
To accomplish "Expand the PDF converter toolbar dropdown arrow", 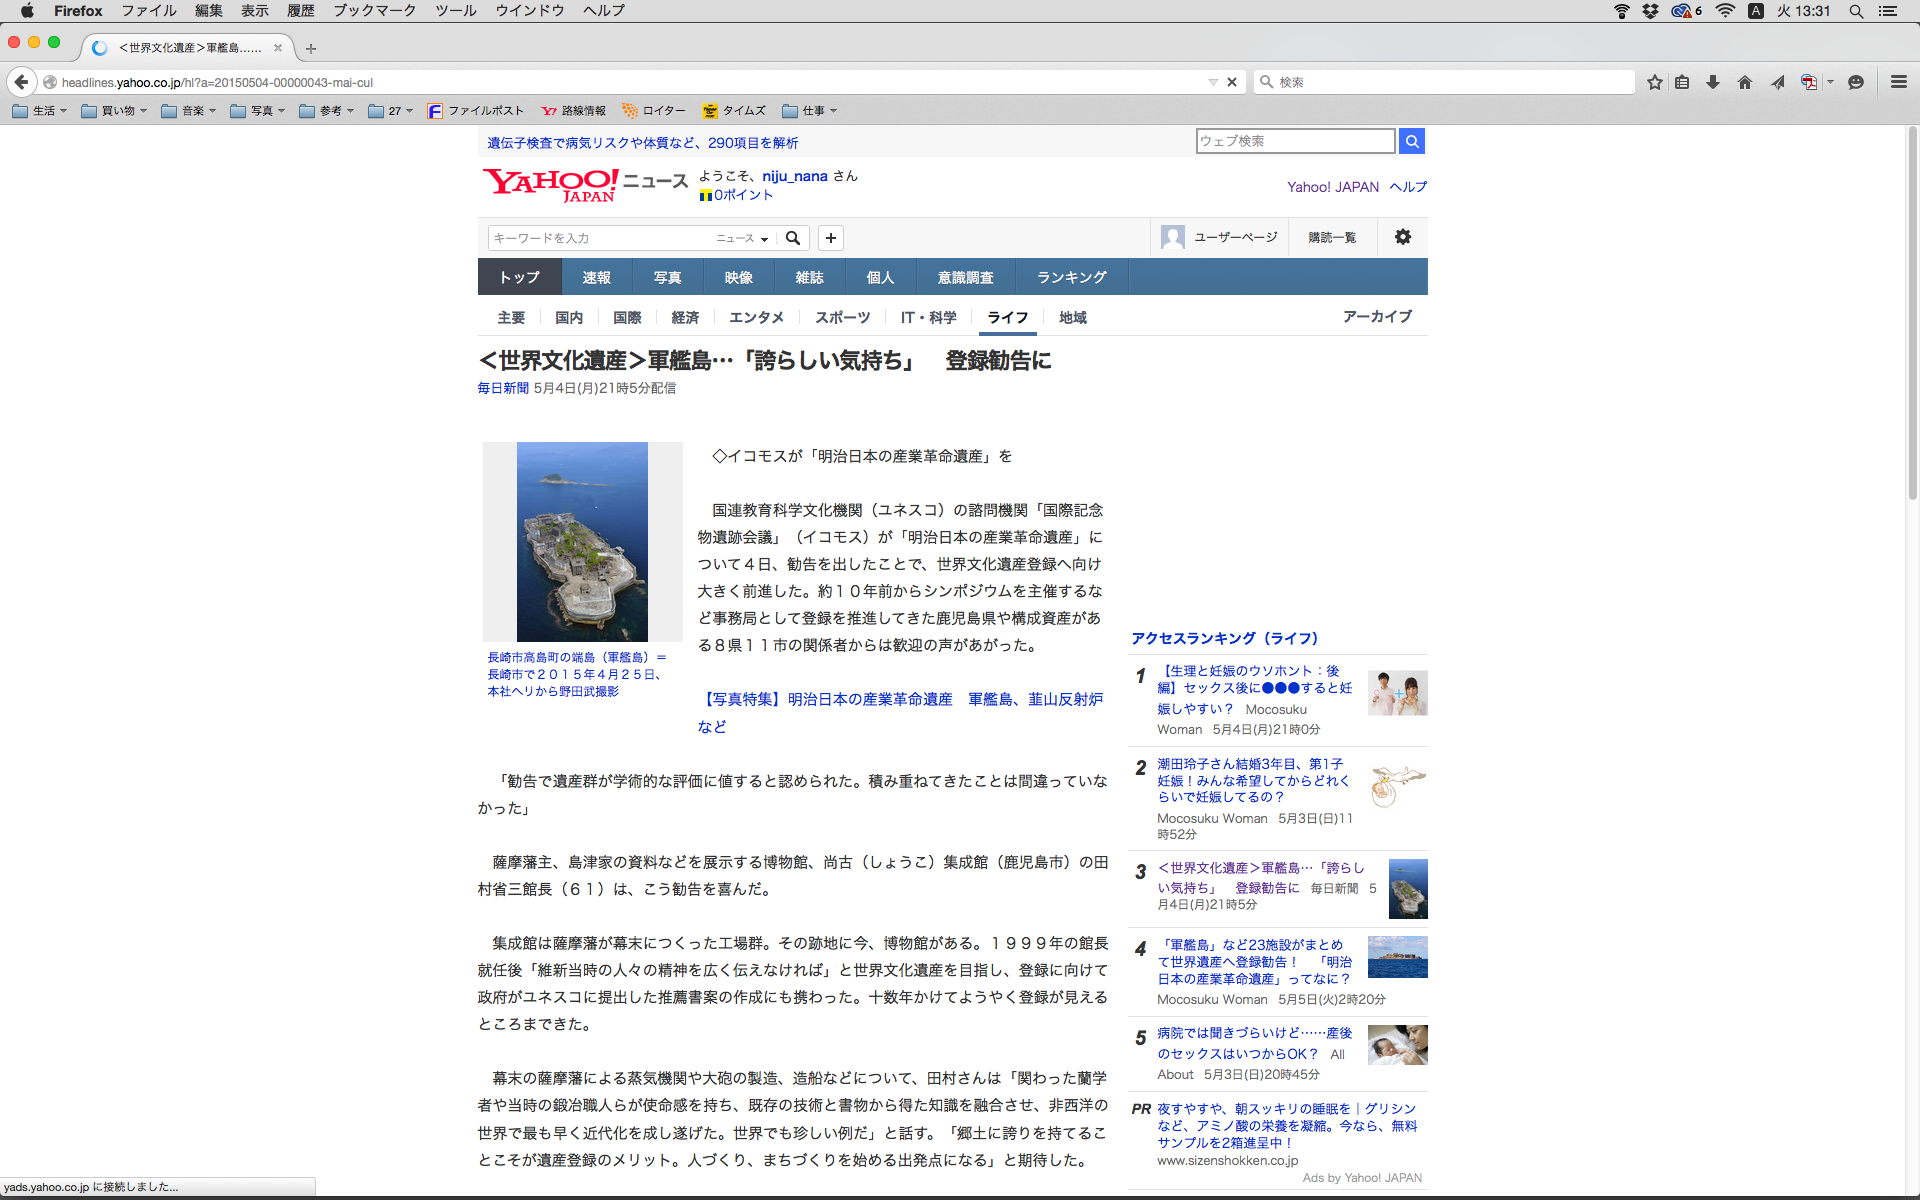I will (x=1831, y=82).
